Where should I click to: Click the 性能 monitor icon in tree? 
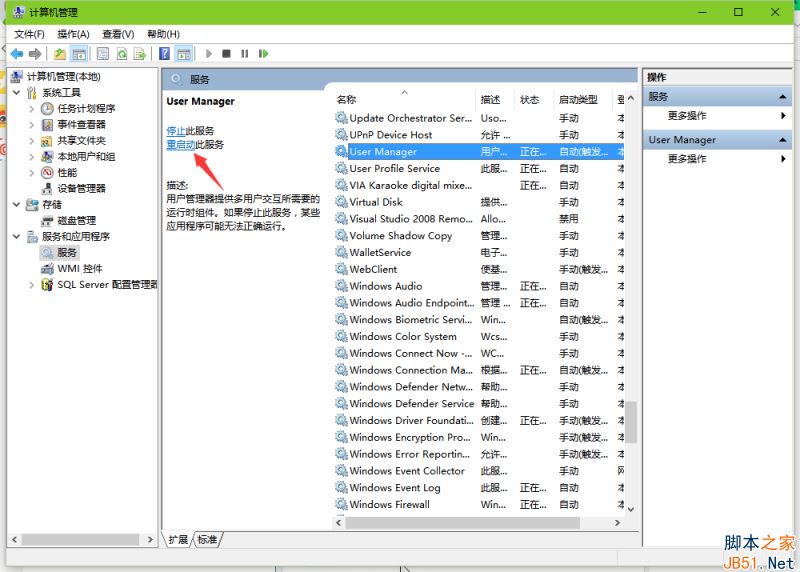coord(47,172)
